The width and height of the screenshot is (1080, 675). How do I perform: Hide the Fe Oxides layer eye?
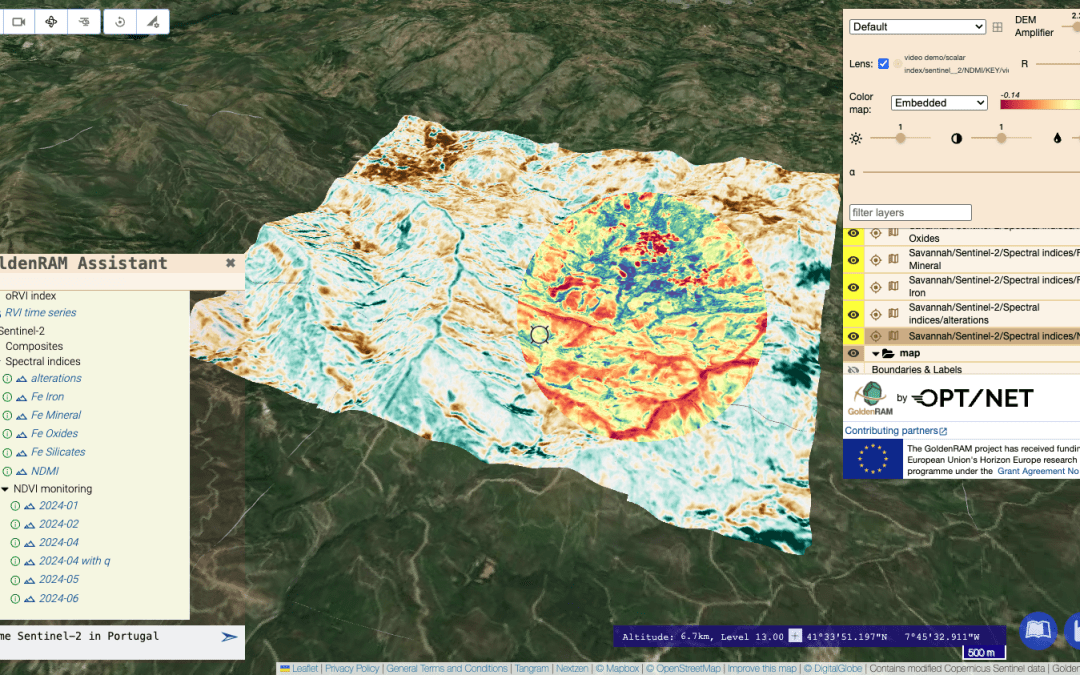tap(853, 233)
